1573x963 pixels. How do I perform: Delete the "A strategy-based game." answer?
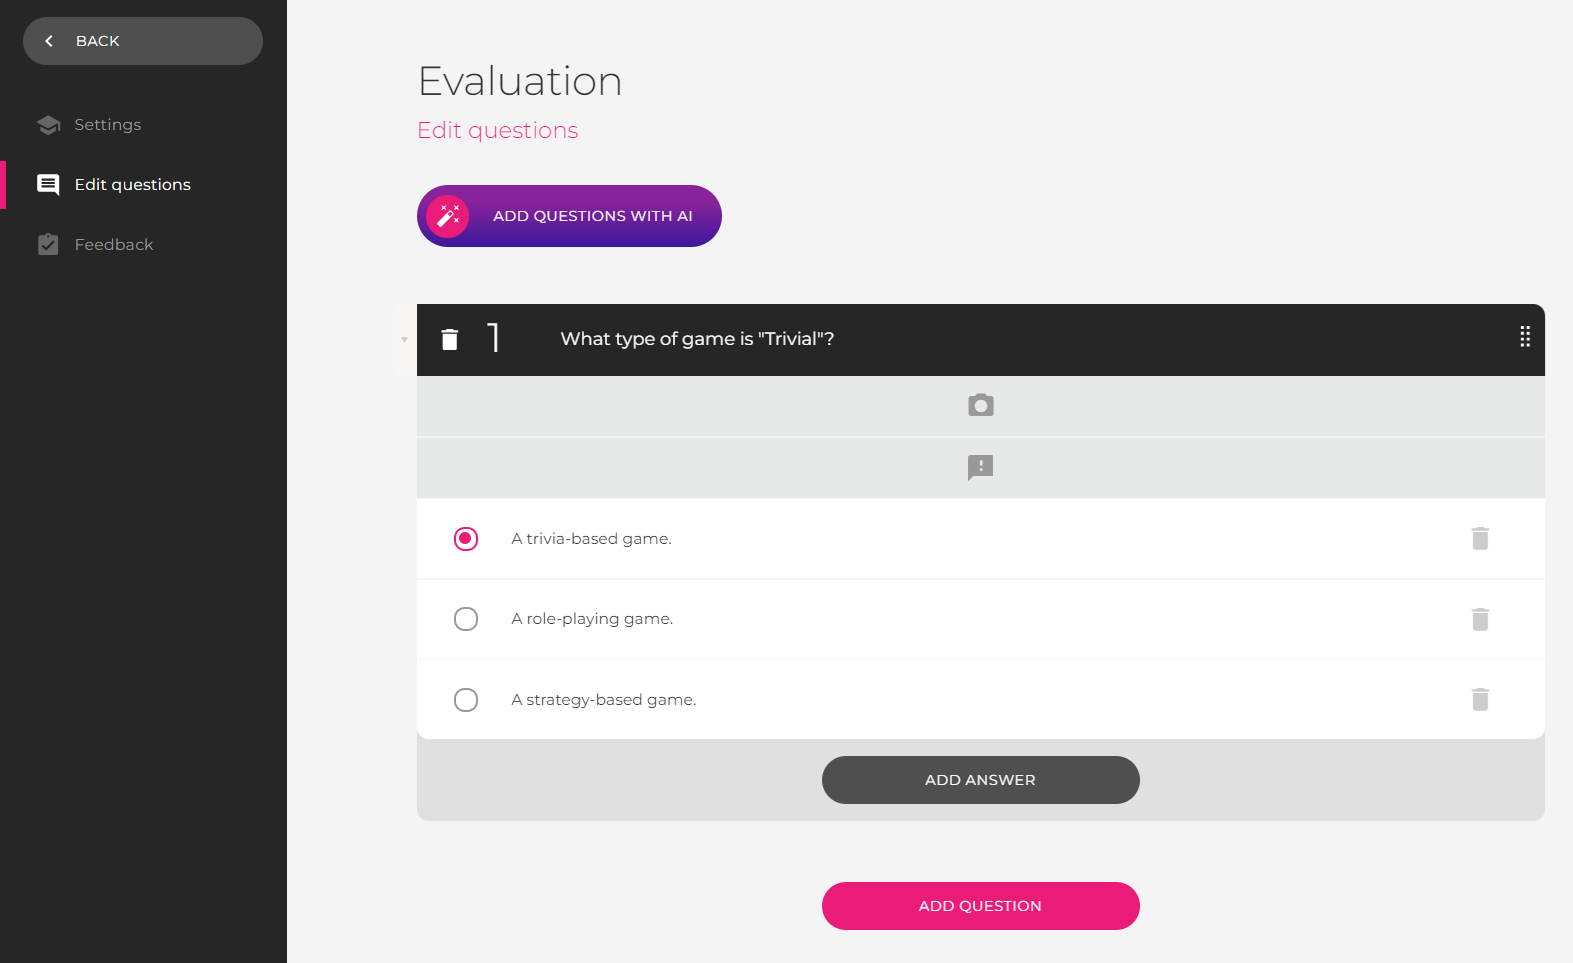[1480, 699]
